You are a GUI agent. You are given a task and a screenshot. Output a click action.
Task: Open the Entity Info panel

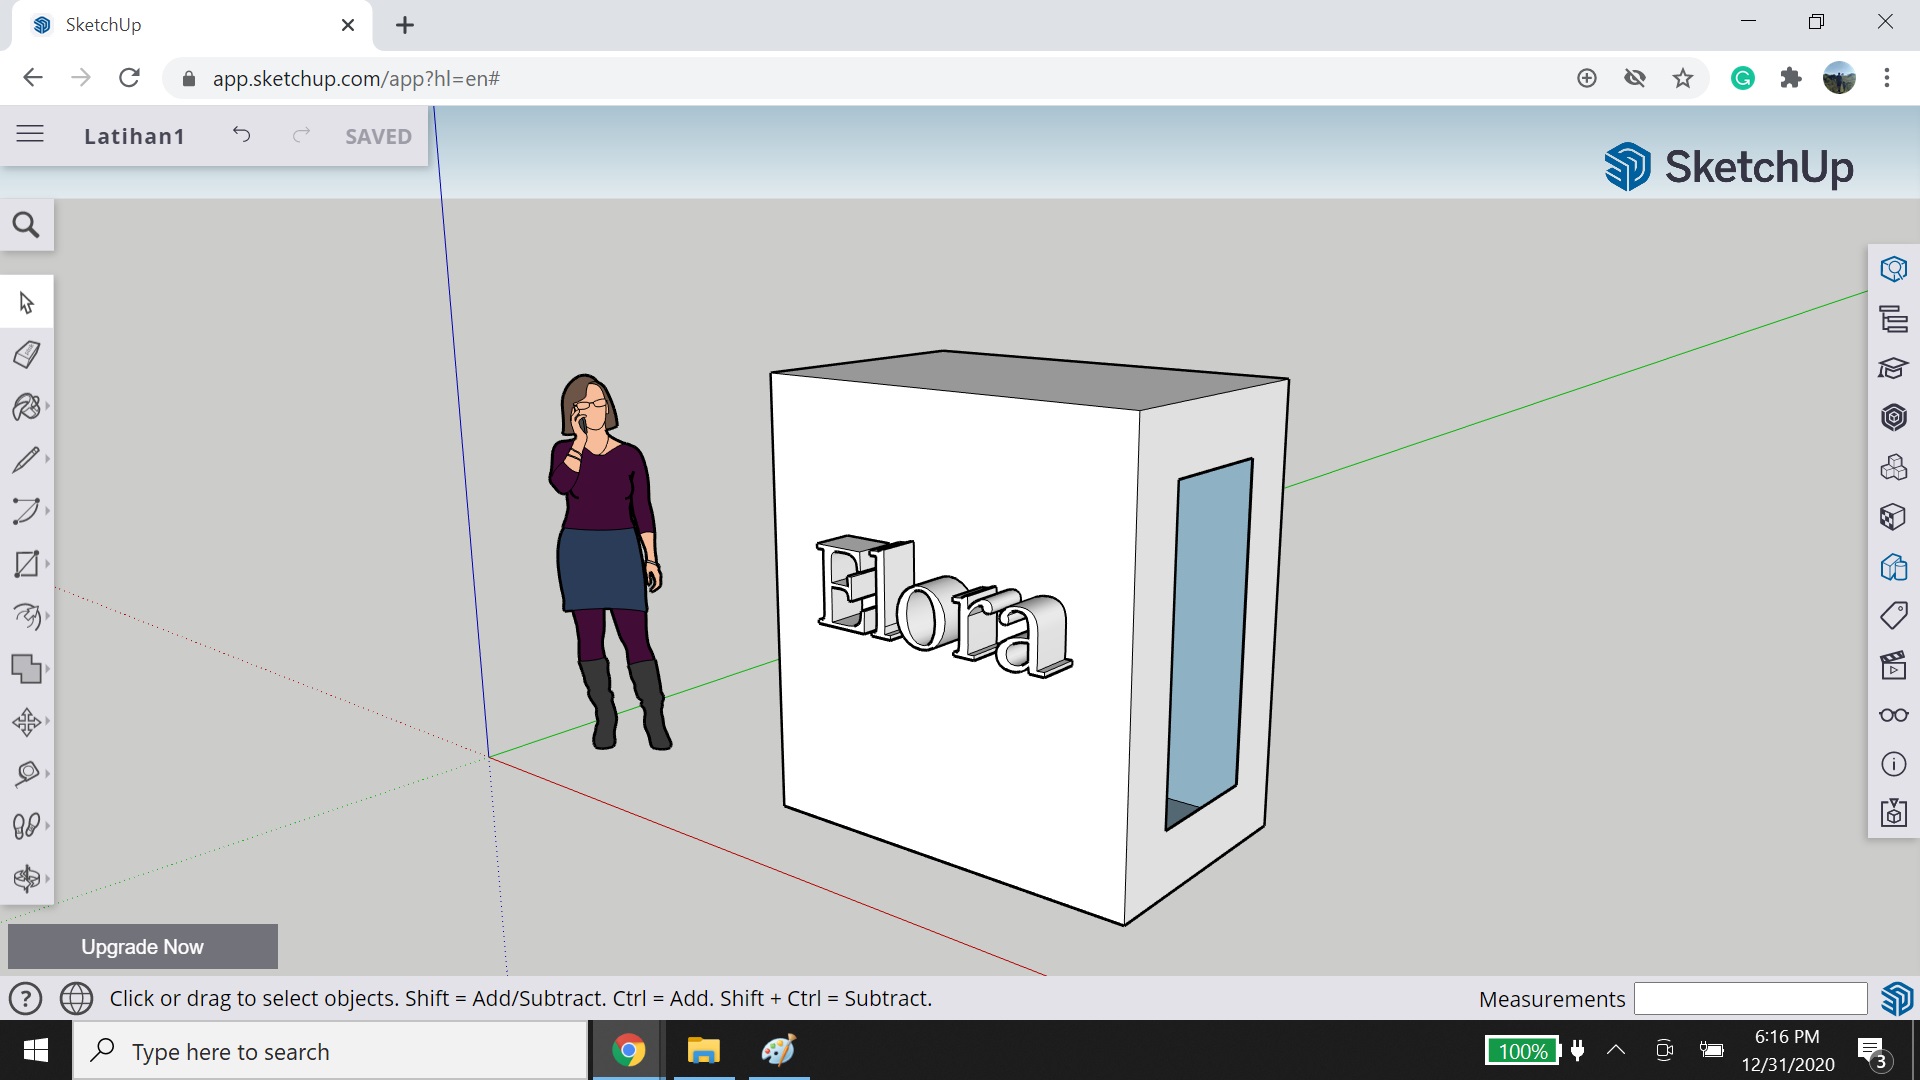pos(1893,269)
